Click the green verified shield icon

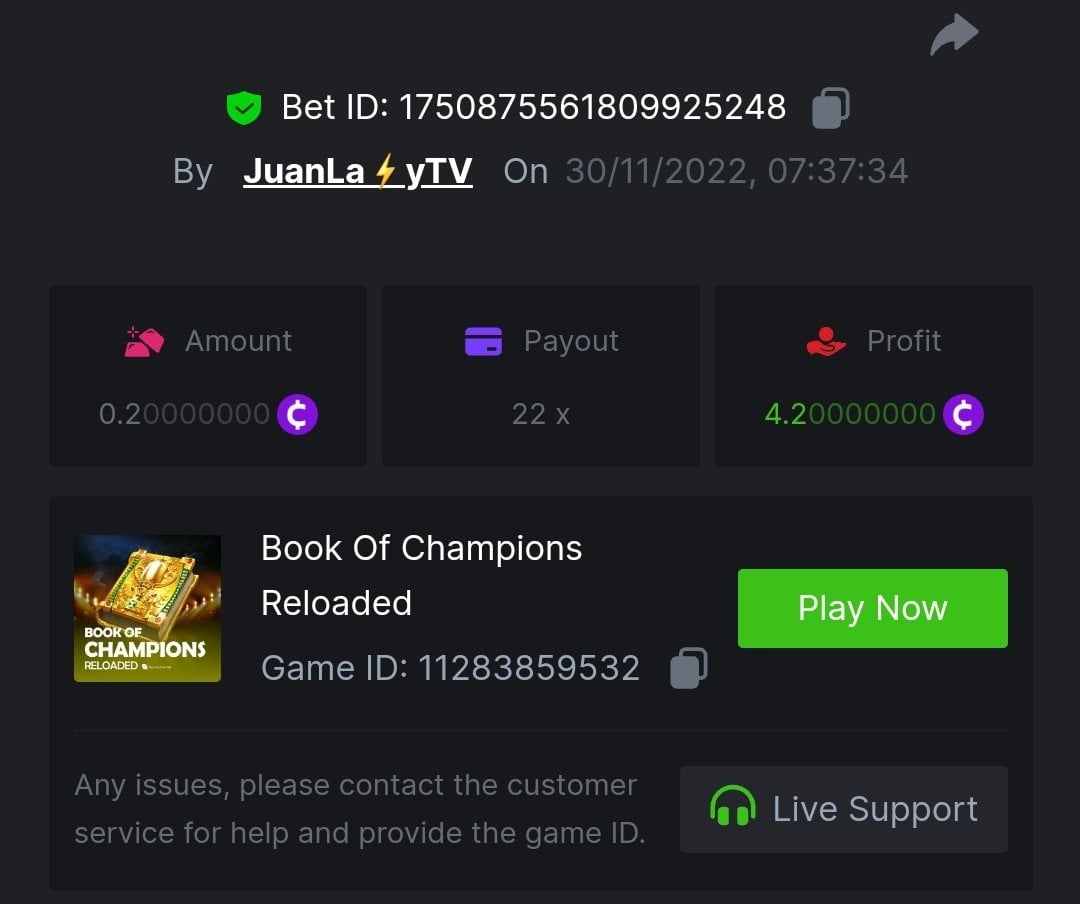click(244, 108)
